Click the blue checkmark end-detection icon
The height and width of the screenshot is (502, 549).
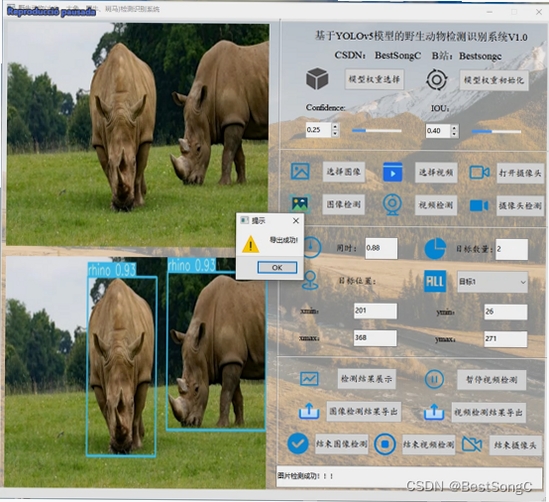298,444
